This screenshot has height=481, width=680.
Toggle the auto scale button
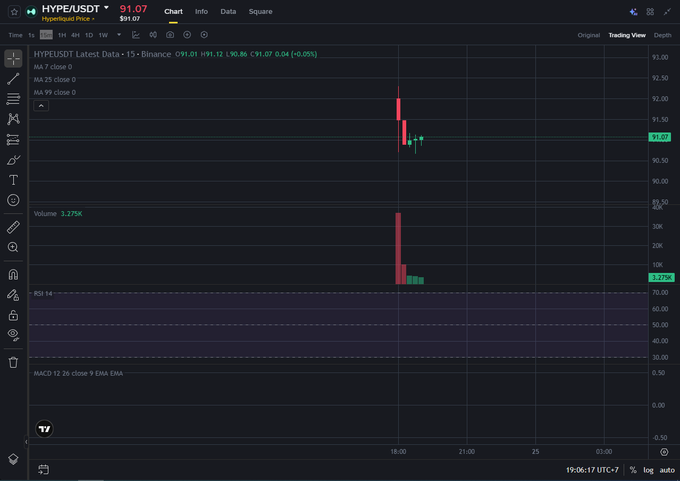click(x=667, y=470)
